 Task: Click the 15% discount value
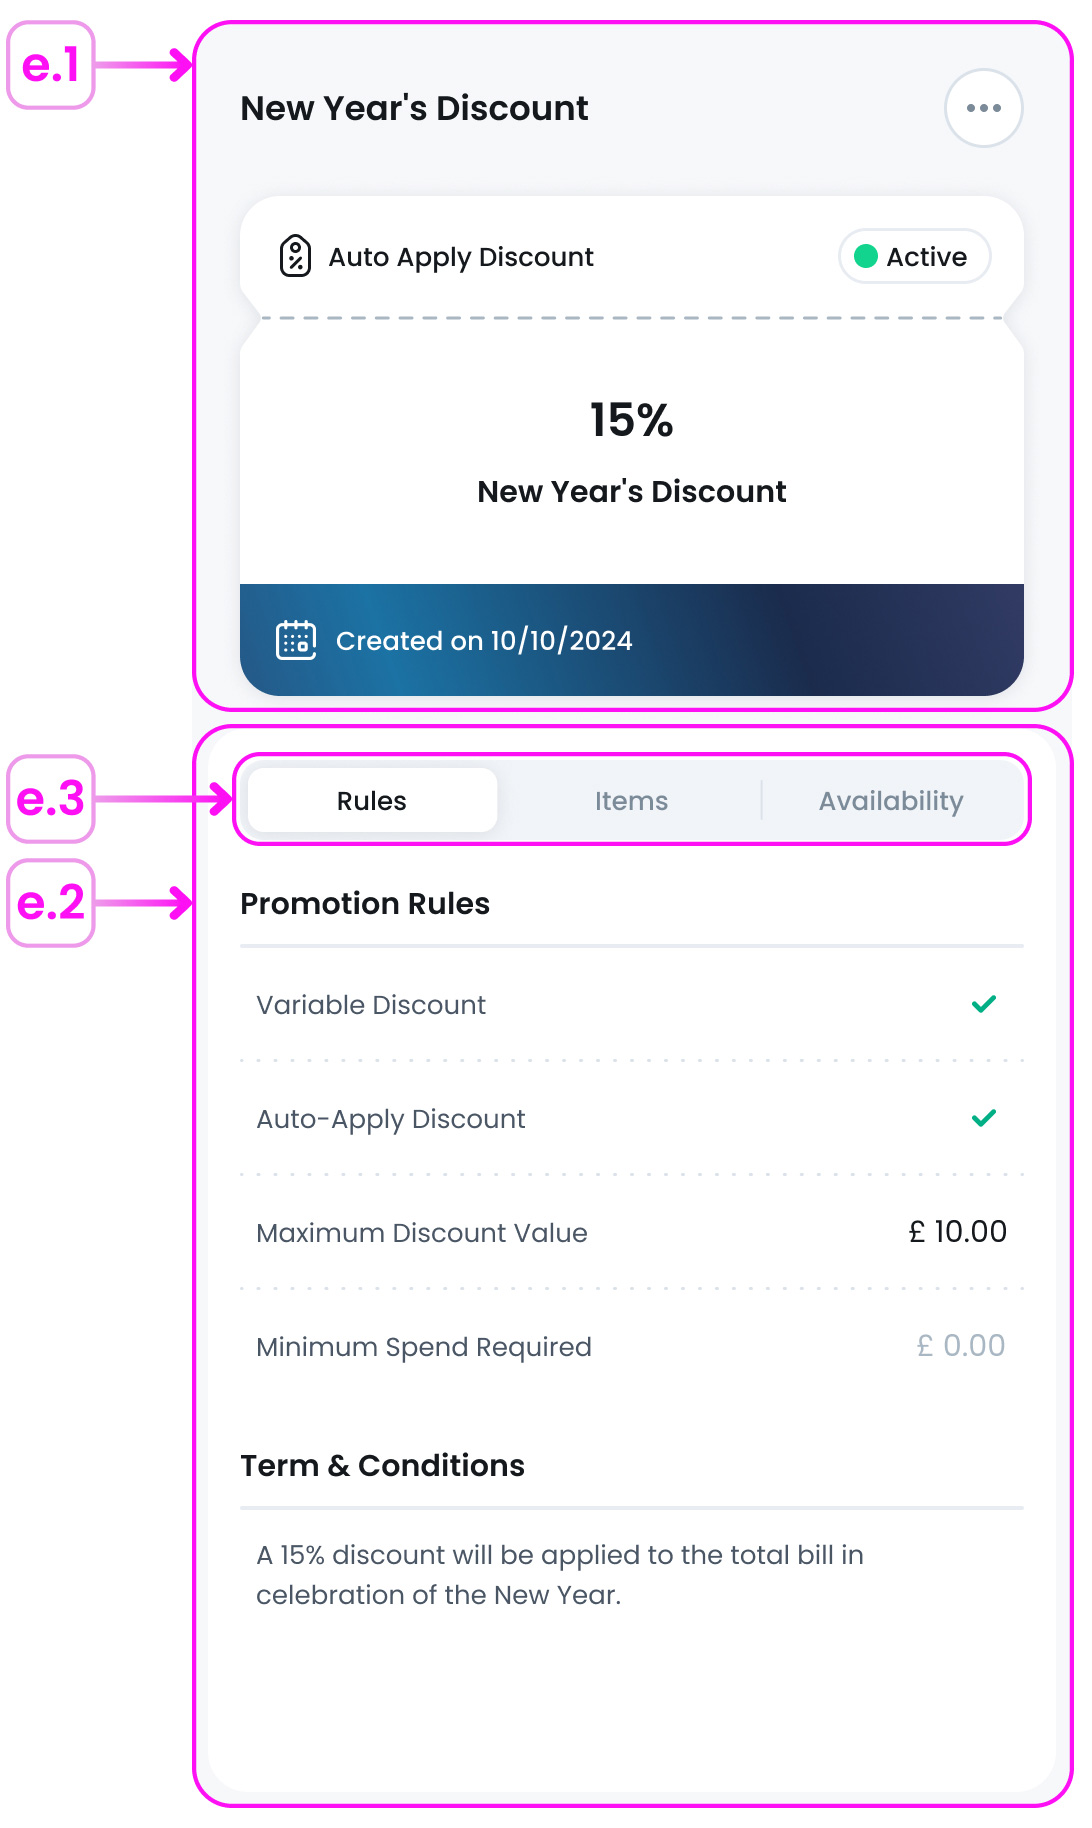tap(631, 420)
